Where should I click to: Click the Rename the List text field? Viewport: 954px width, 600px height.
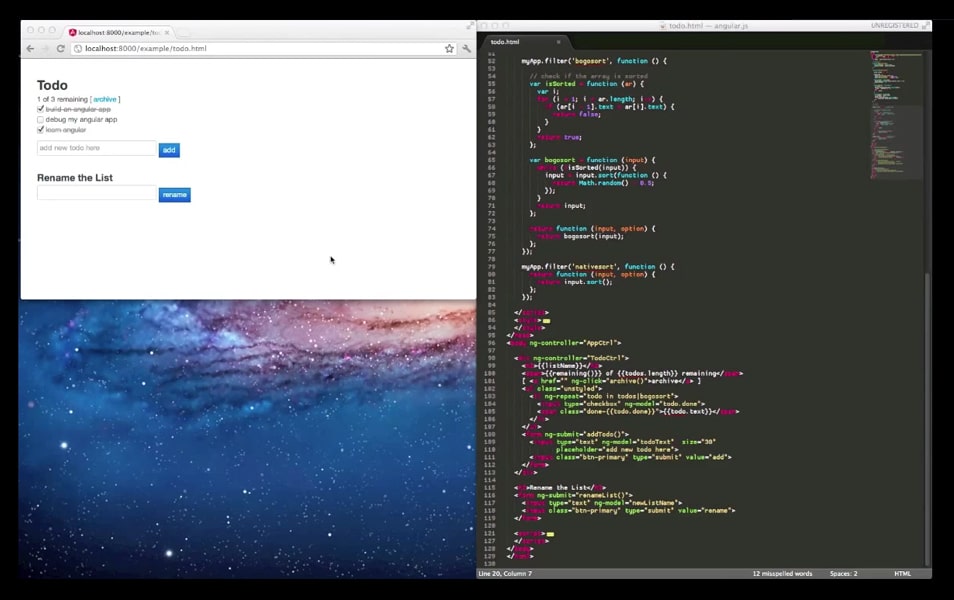97,193
